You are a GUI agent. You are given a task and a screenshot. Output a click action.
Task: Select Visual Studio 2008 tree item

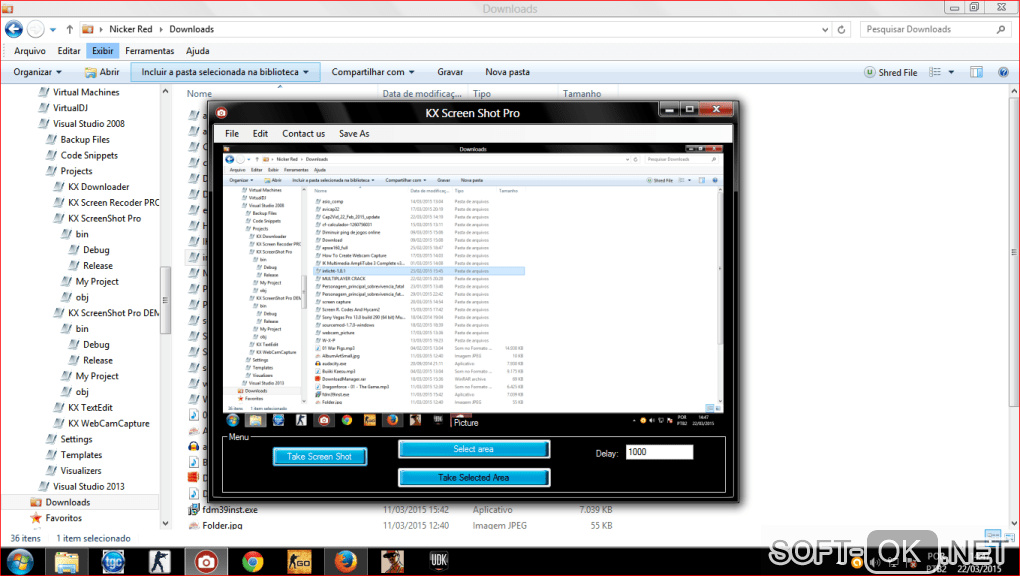coord(88,124)
